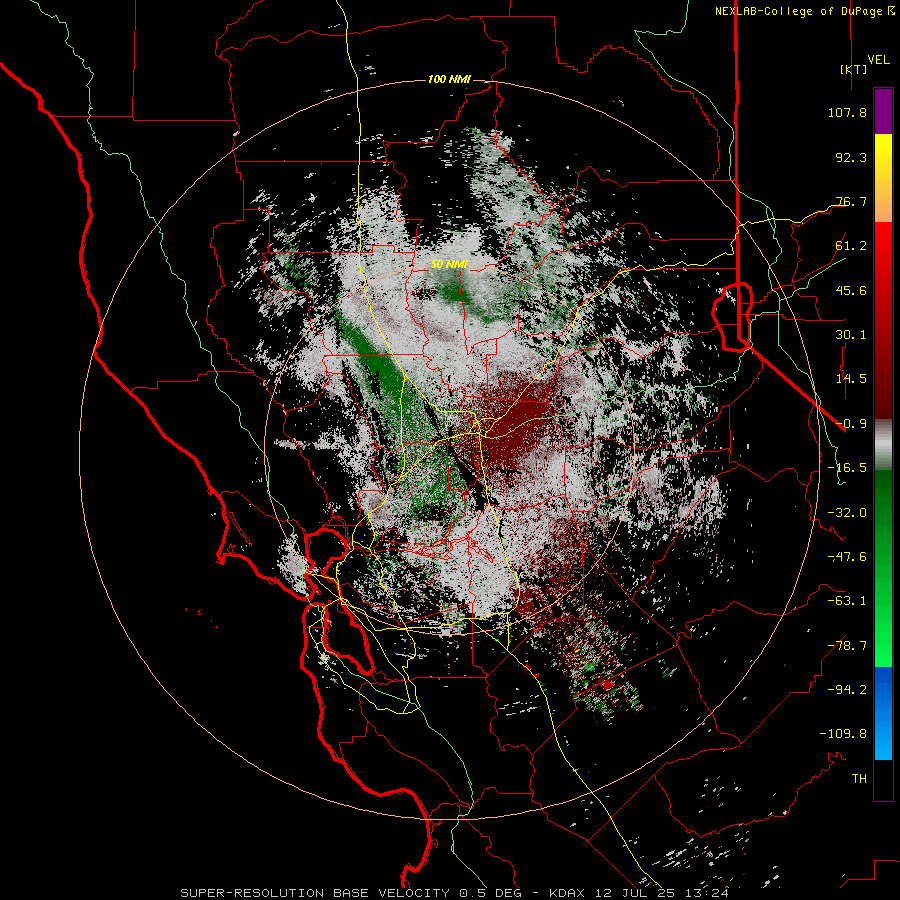This screenshot has height=900, width=900.
Task: Click the -109.8 legend value
Action: 843,734
